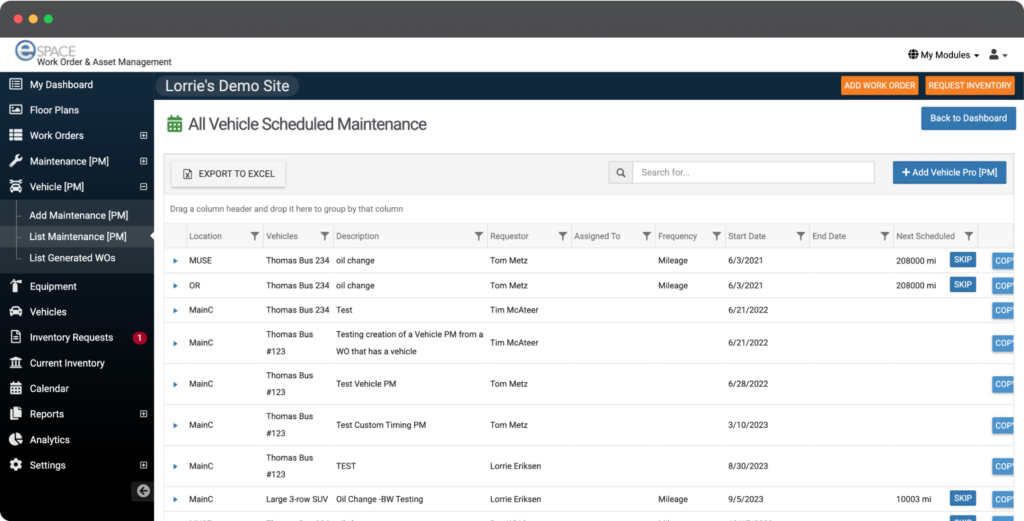The width and height of the screenshot is (1024, 521).
Task: Open Floor Plans via its image icon
Action: 16,110
